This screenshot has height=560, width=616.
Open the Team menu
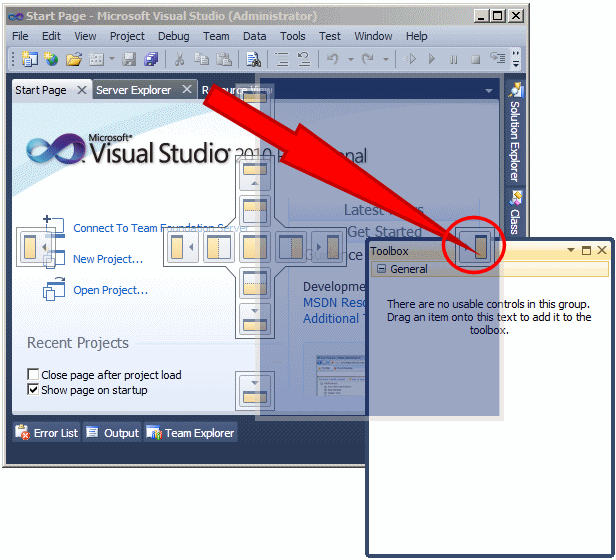[x=216, y=36]
